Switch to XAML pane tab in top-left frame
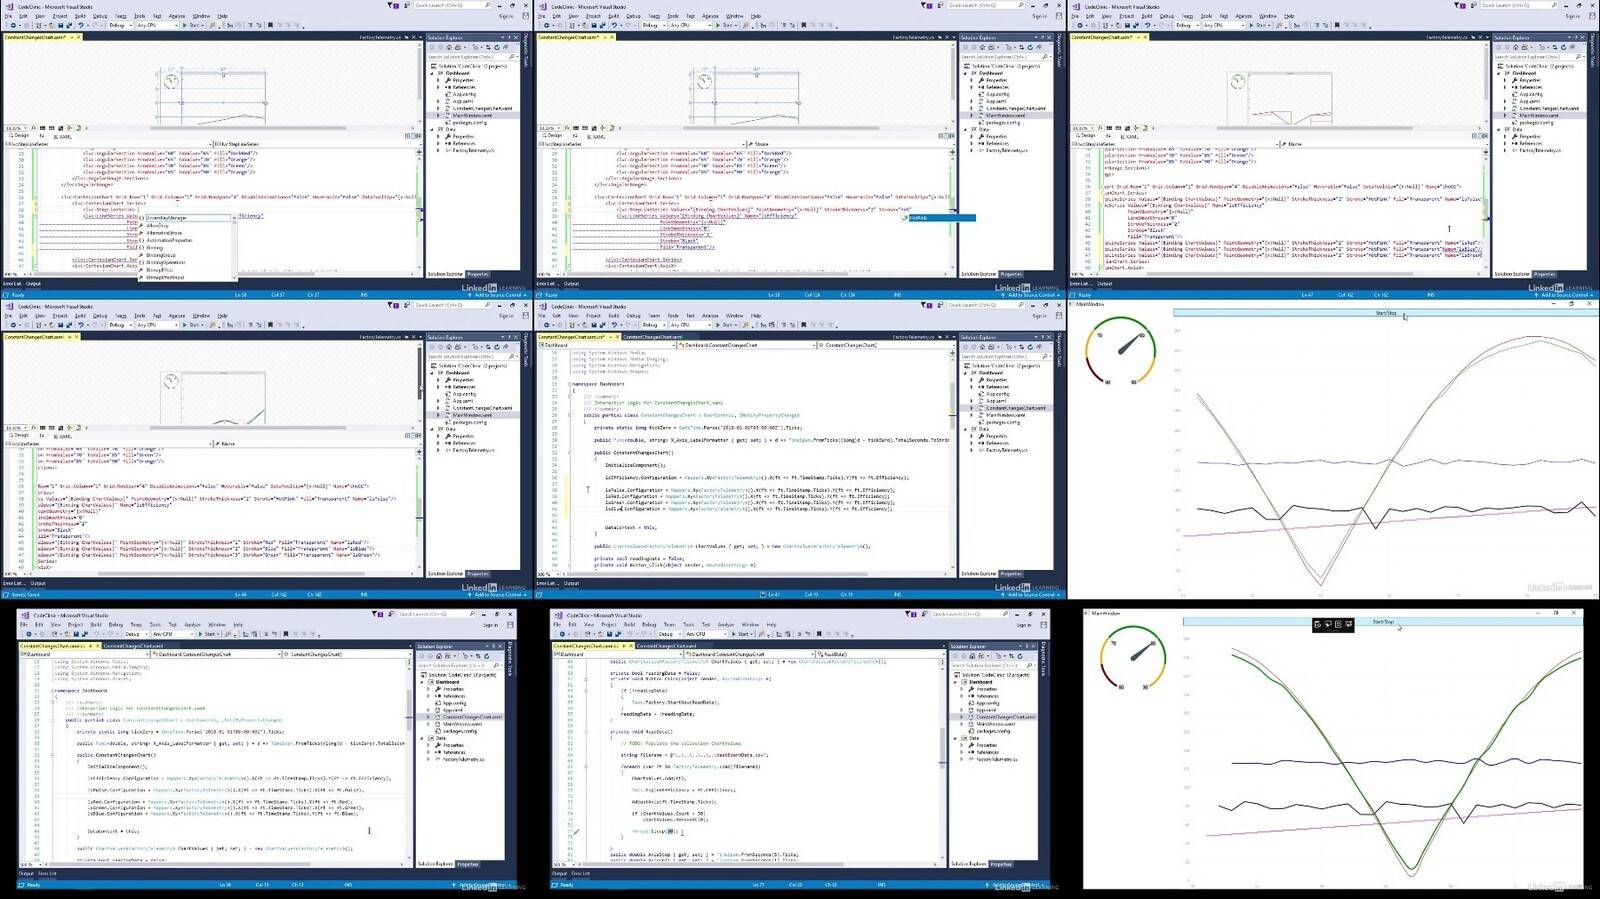This screenshot has width=1600, height=899. click(x=63, y=137)
